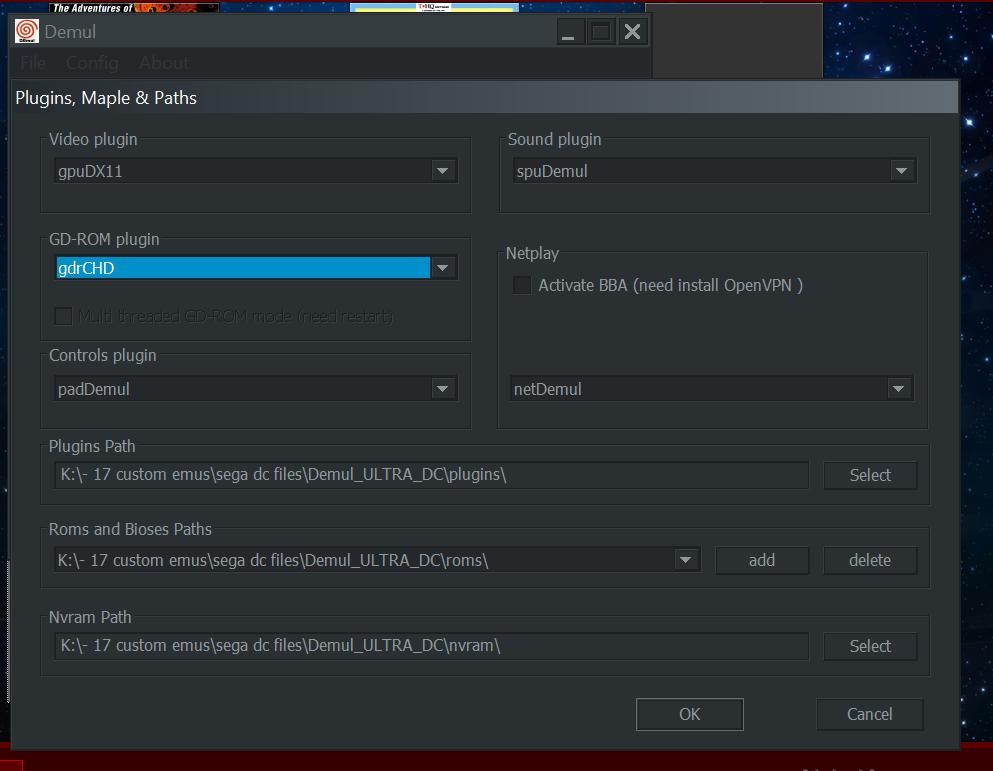
Task: Open the About menu
Action: coord(164,63)
